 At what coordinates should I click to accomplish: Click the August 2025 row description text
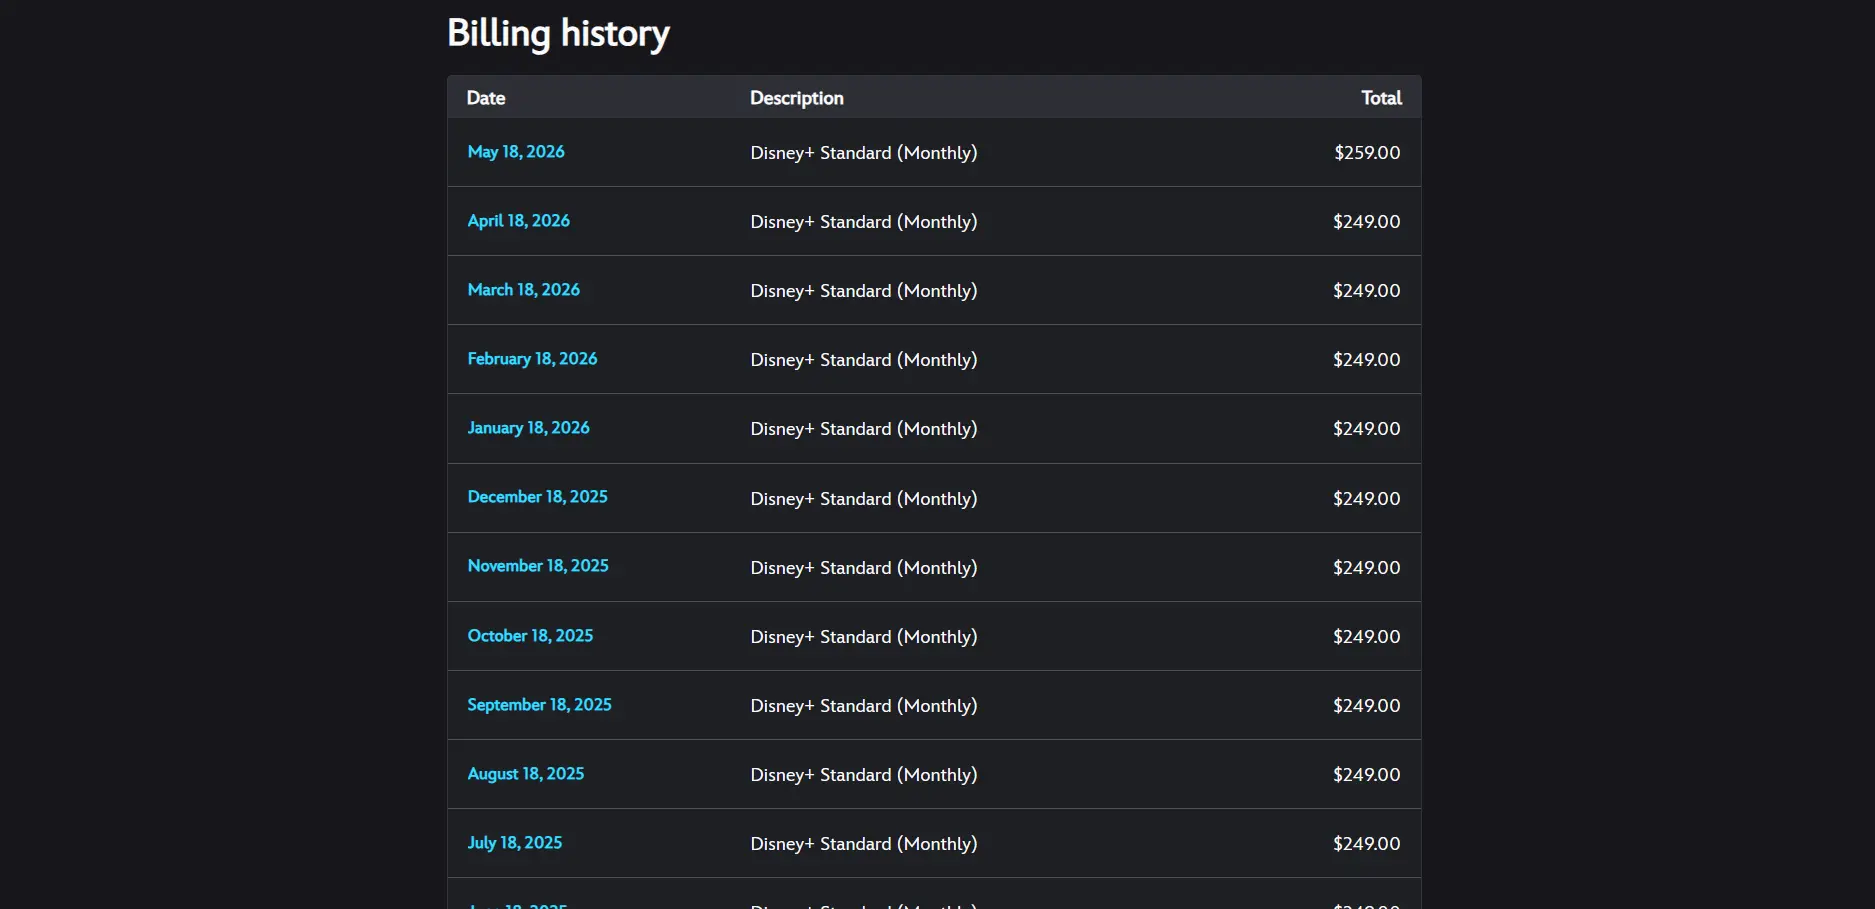pos(864,775)
